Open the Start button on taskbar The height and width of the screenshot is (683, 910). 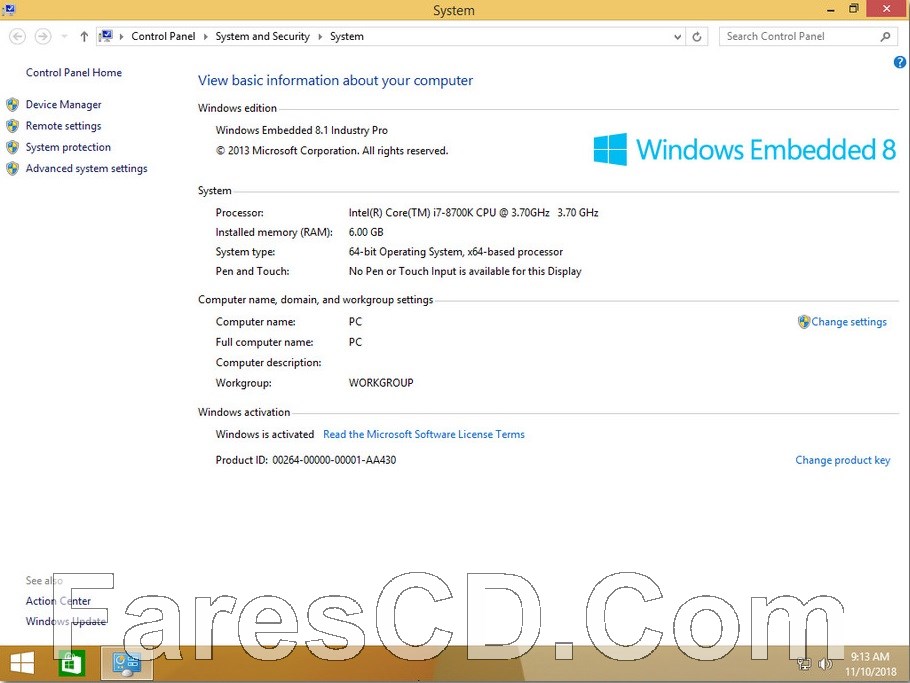coord(22,663)
